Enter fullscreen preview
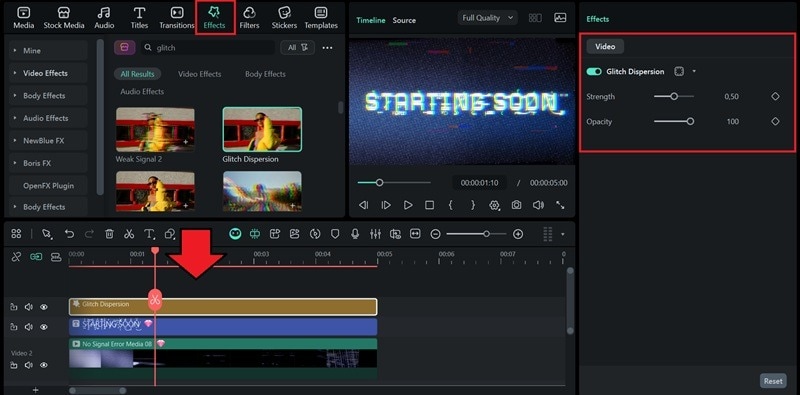Image resolution: width=800 pixels, height=395 pixels. (560, 205)
